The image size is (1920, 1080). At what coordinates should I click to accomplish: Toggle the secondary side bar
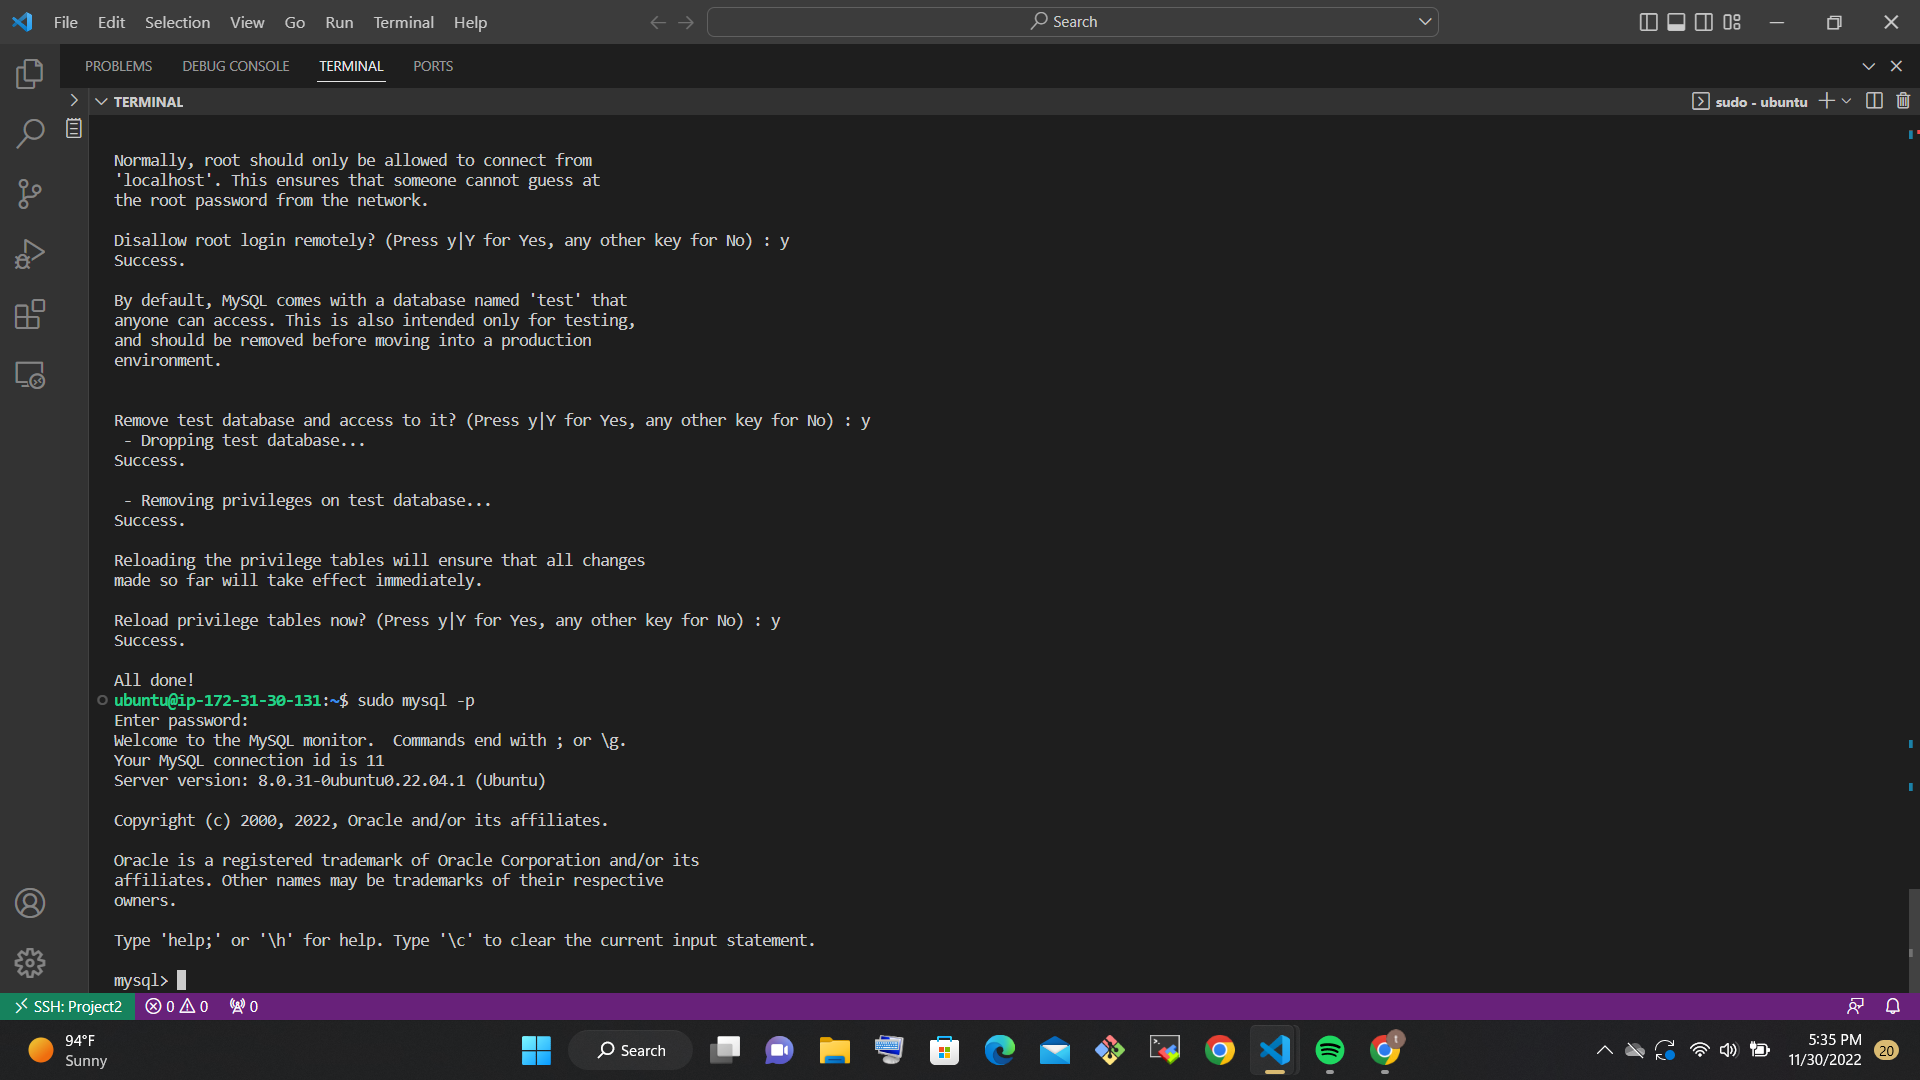point(1703,21)
